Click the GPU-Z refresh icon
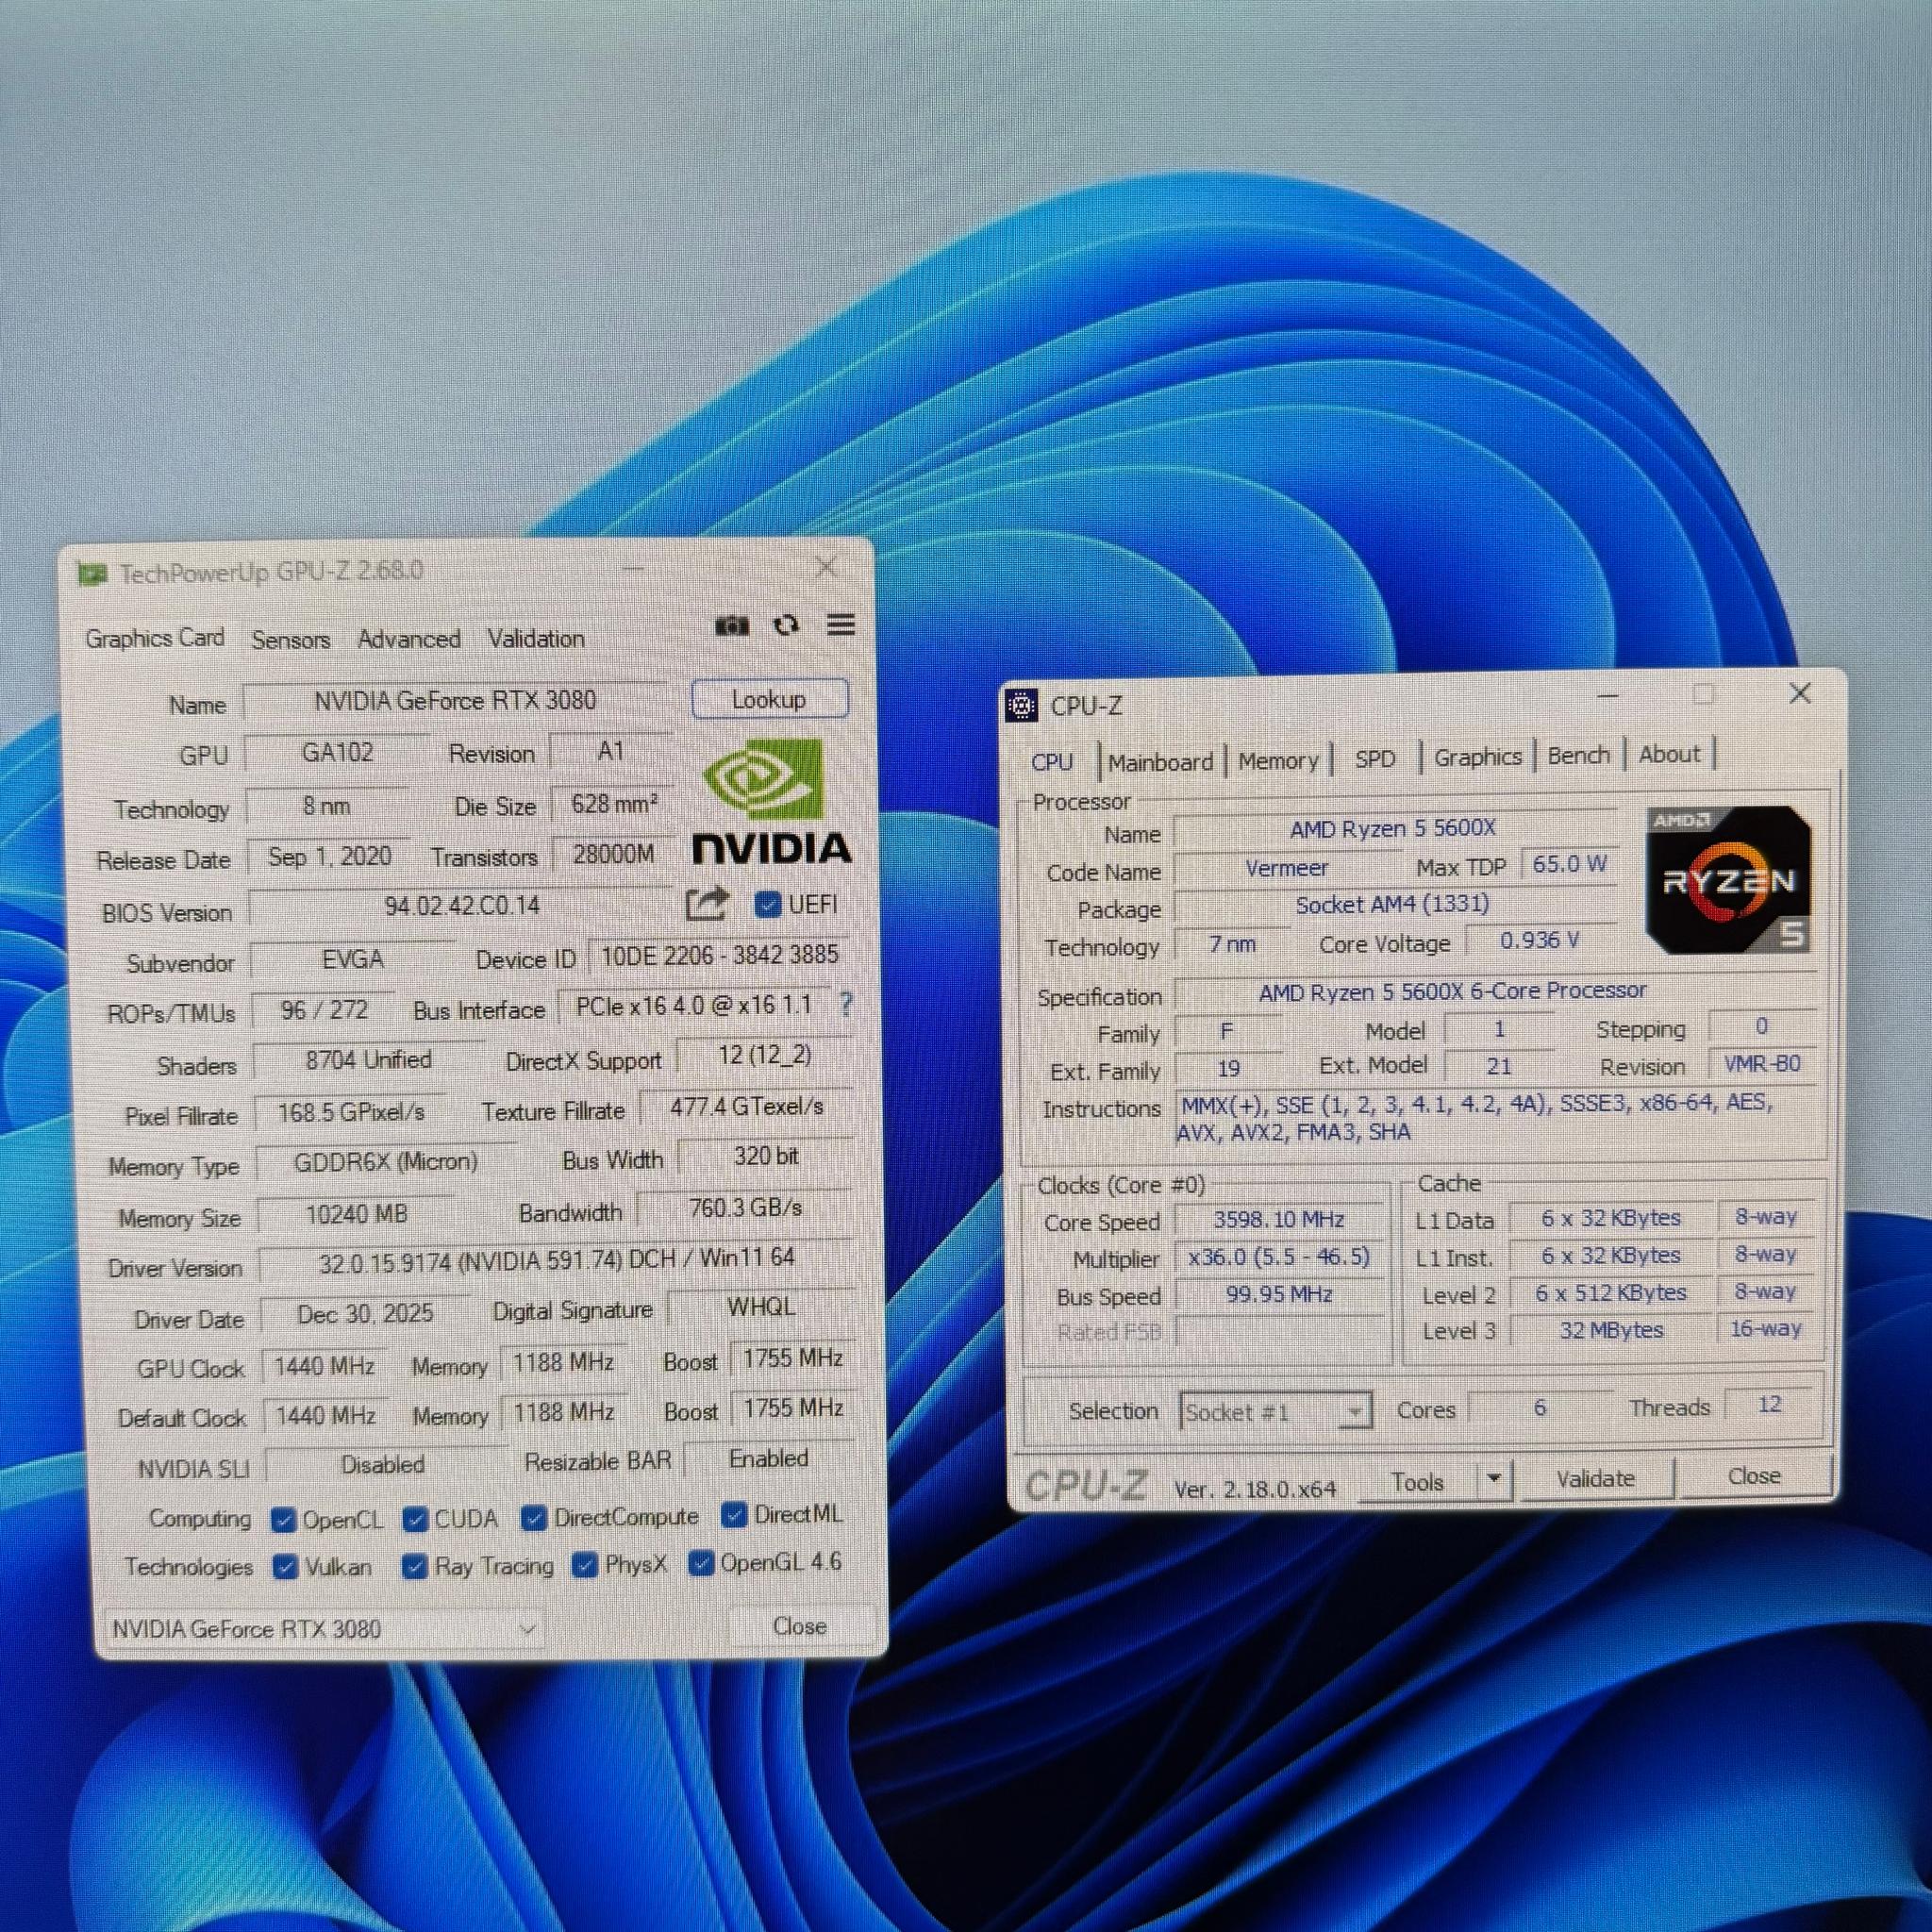The image size is (1932, 1932). click(x=786, y=625)
